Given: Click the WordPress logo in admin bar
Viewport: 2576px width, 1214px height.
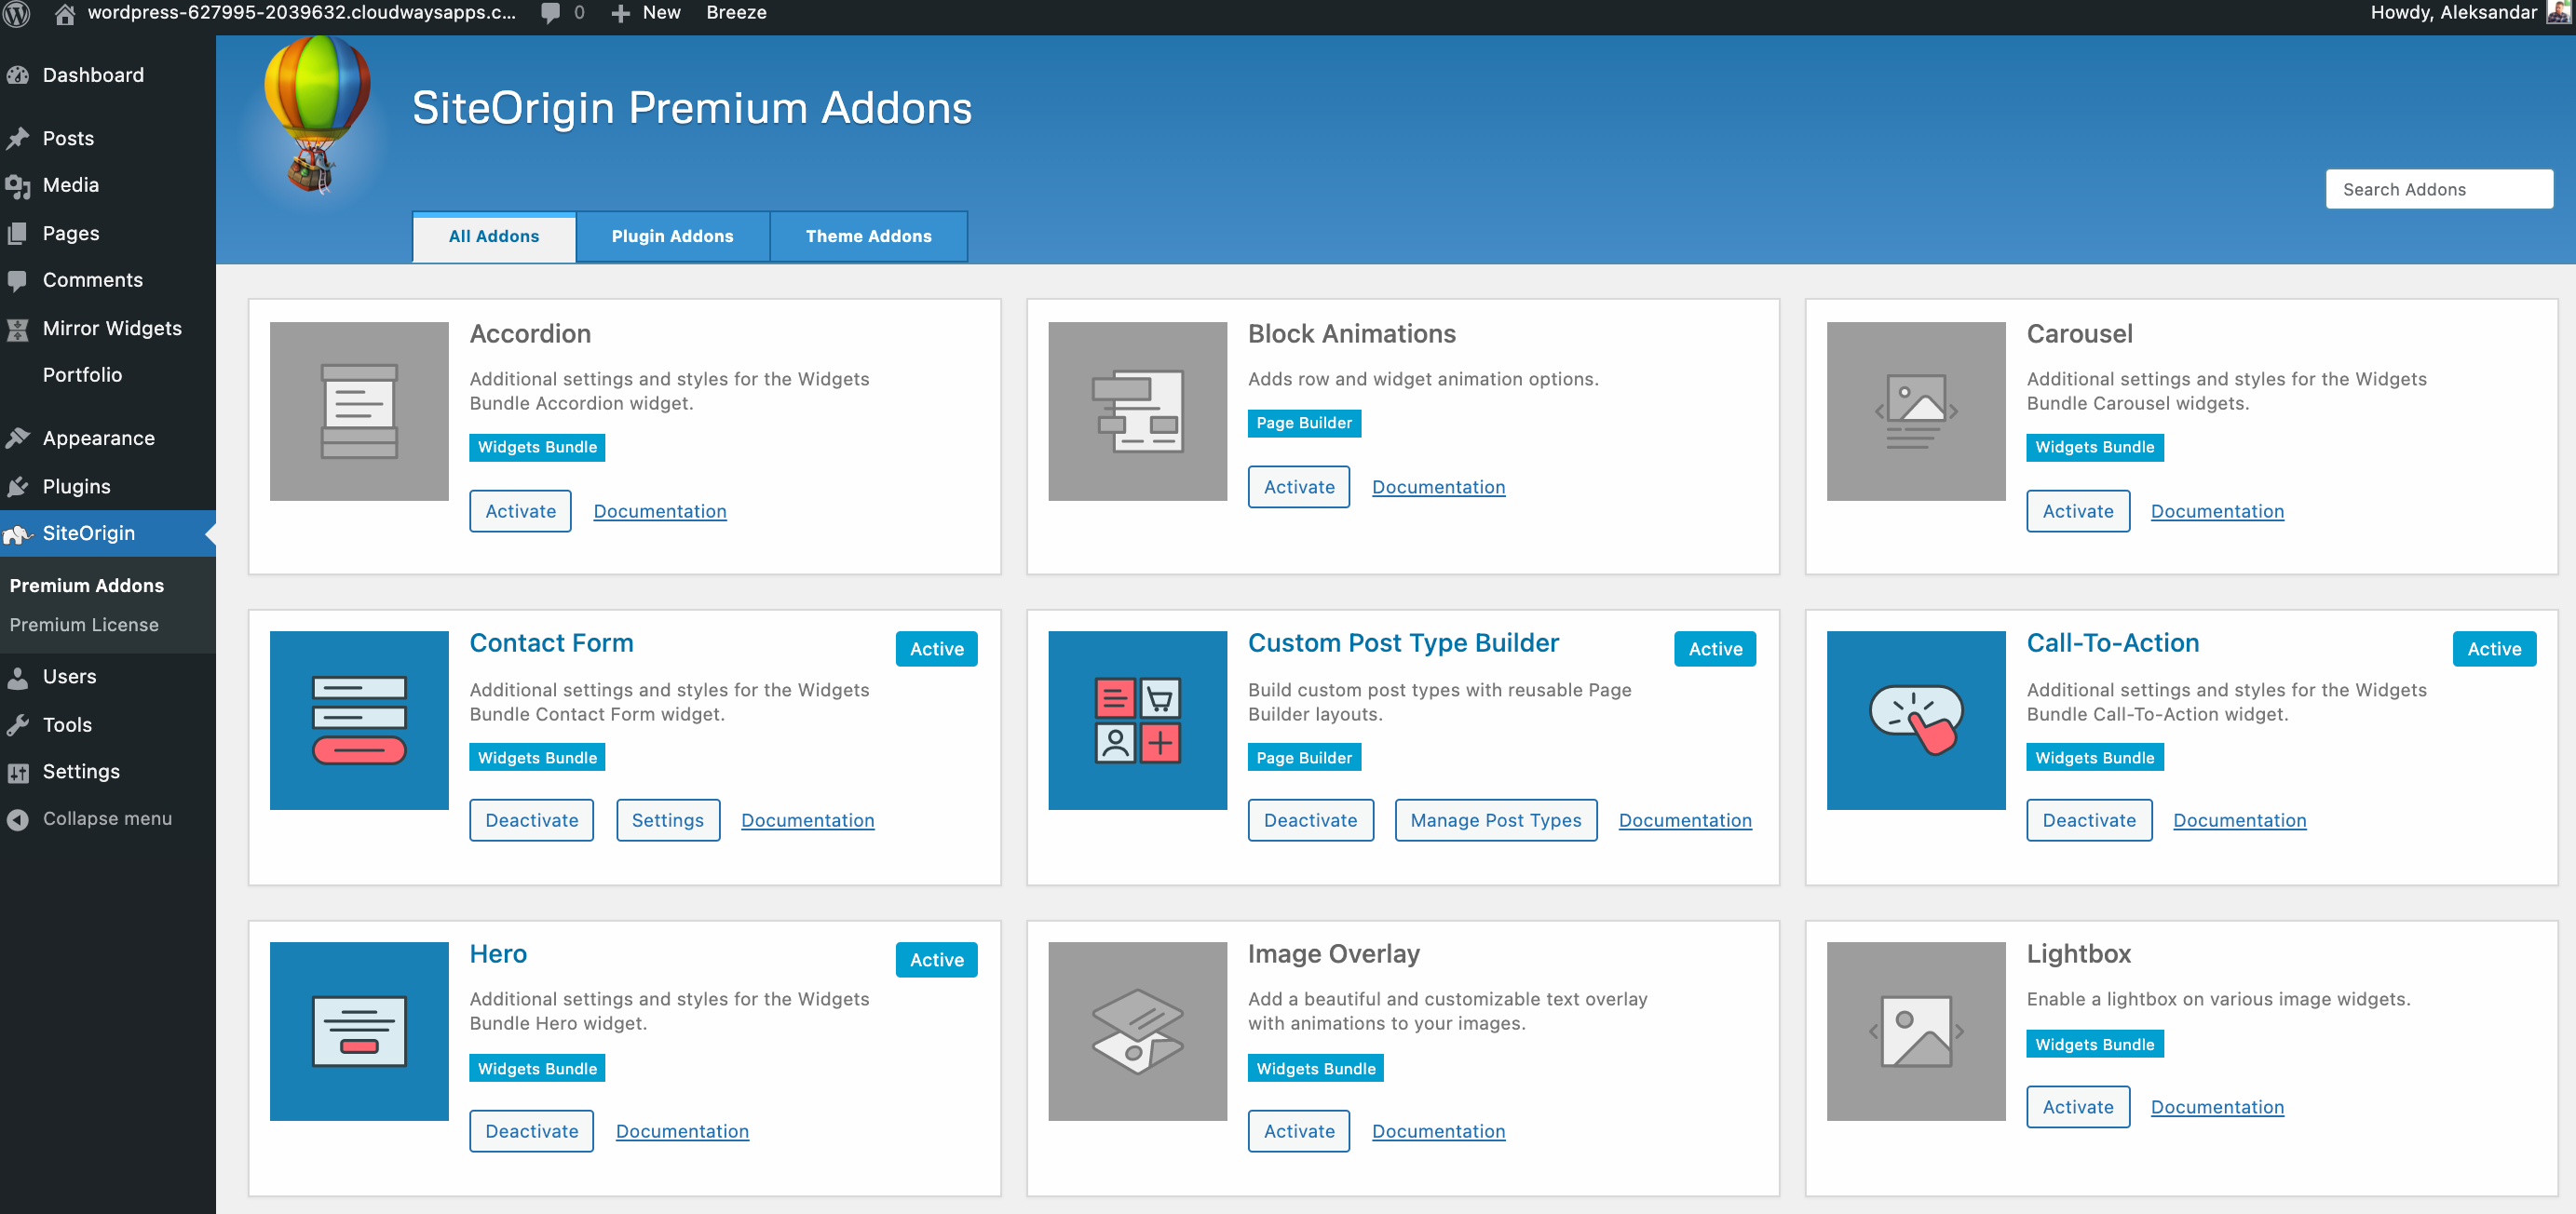Looking at the screenshot, I should (17, 13).
